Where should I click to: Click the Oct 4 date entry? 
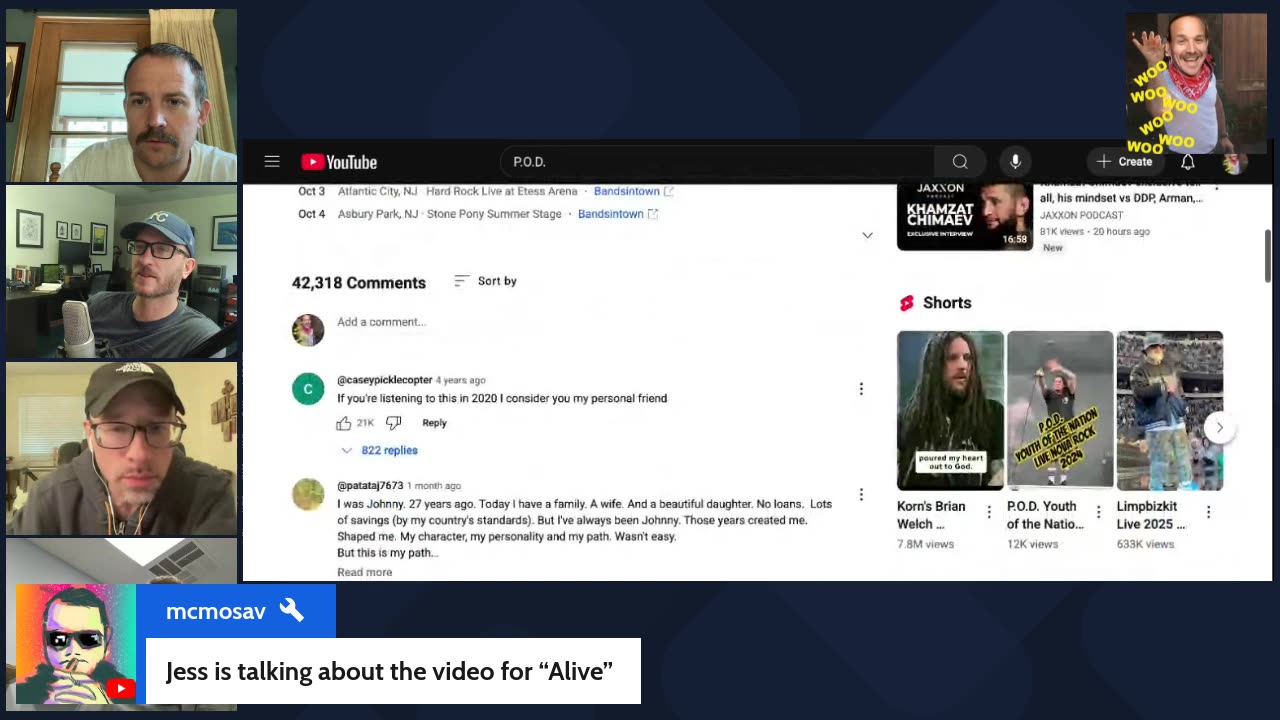tap(311, 214)
